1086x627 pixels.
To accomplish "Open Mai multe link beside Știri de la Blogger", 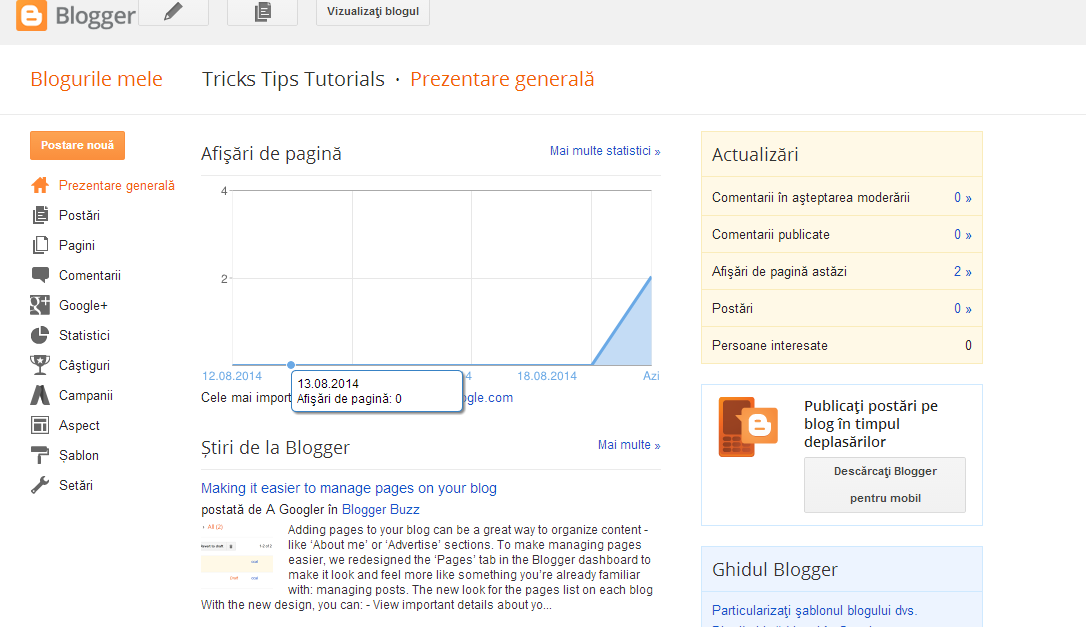I will click(629, 445).
